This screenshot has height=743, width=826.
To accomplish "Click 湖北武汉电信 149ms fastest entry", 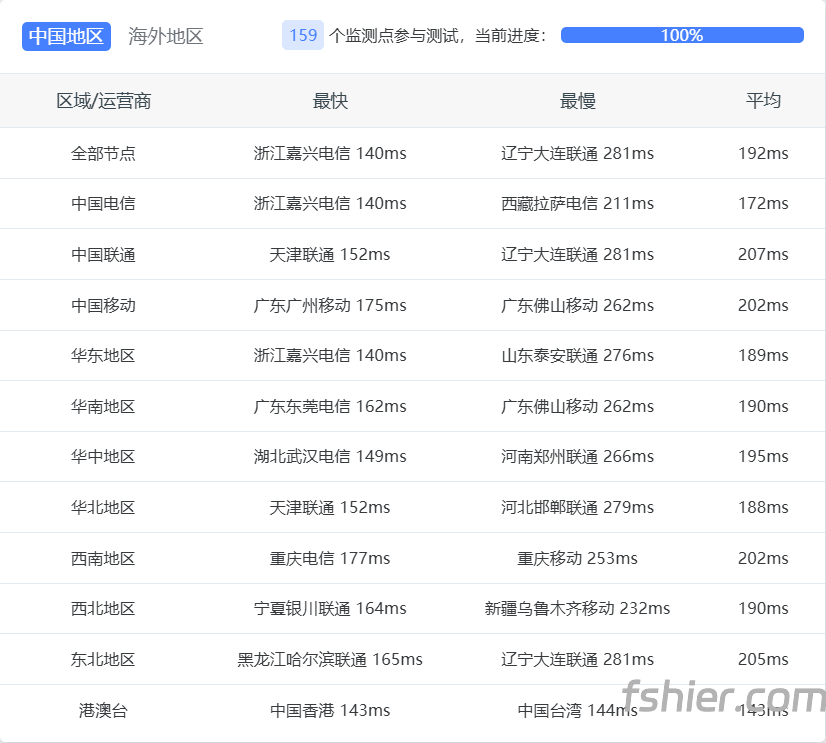I will [330, 456].
